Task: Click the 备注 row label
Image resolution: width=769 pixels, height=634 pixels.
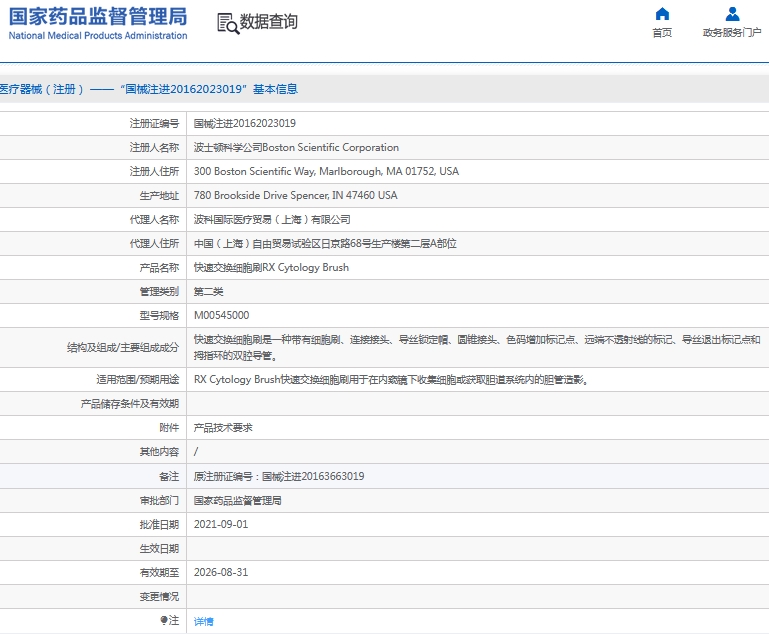Action: coord(169,476)
